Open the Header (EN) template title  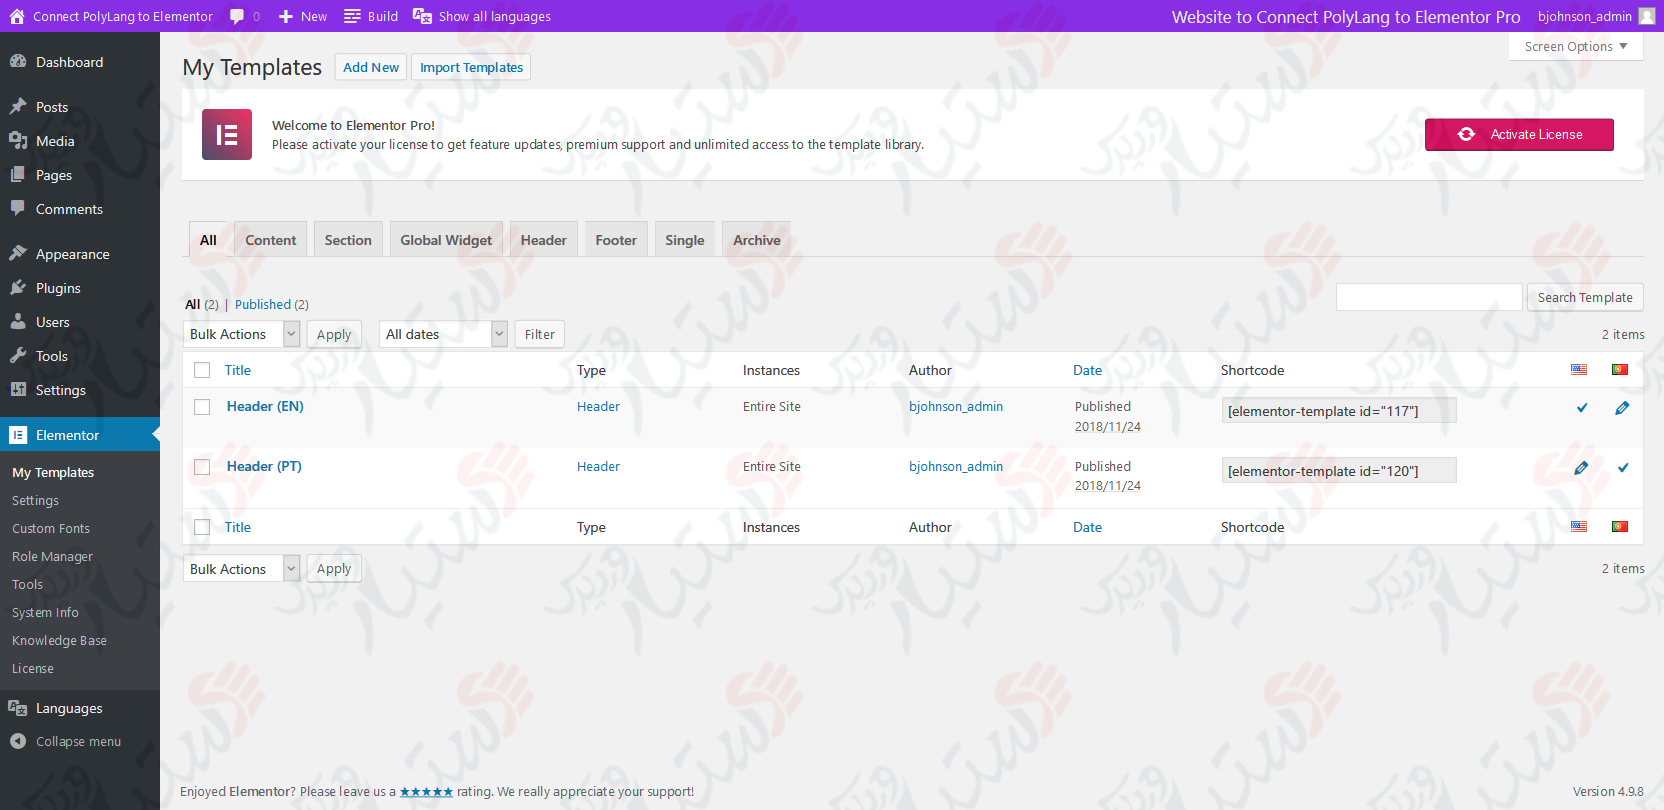[265, 406]
